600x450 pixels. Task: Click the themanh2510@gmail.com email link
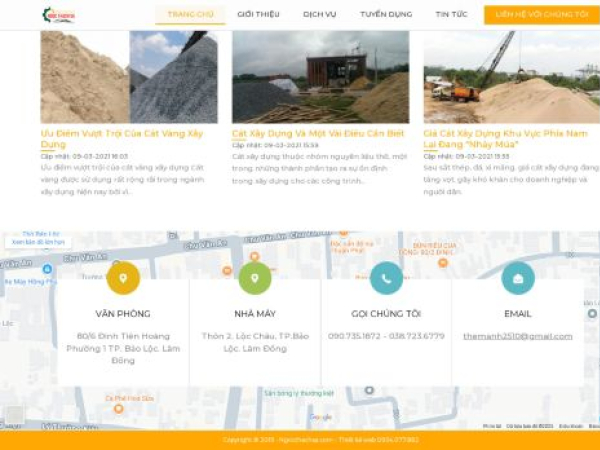pos(517,336)
